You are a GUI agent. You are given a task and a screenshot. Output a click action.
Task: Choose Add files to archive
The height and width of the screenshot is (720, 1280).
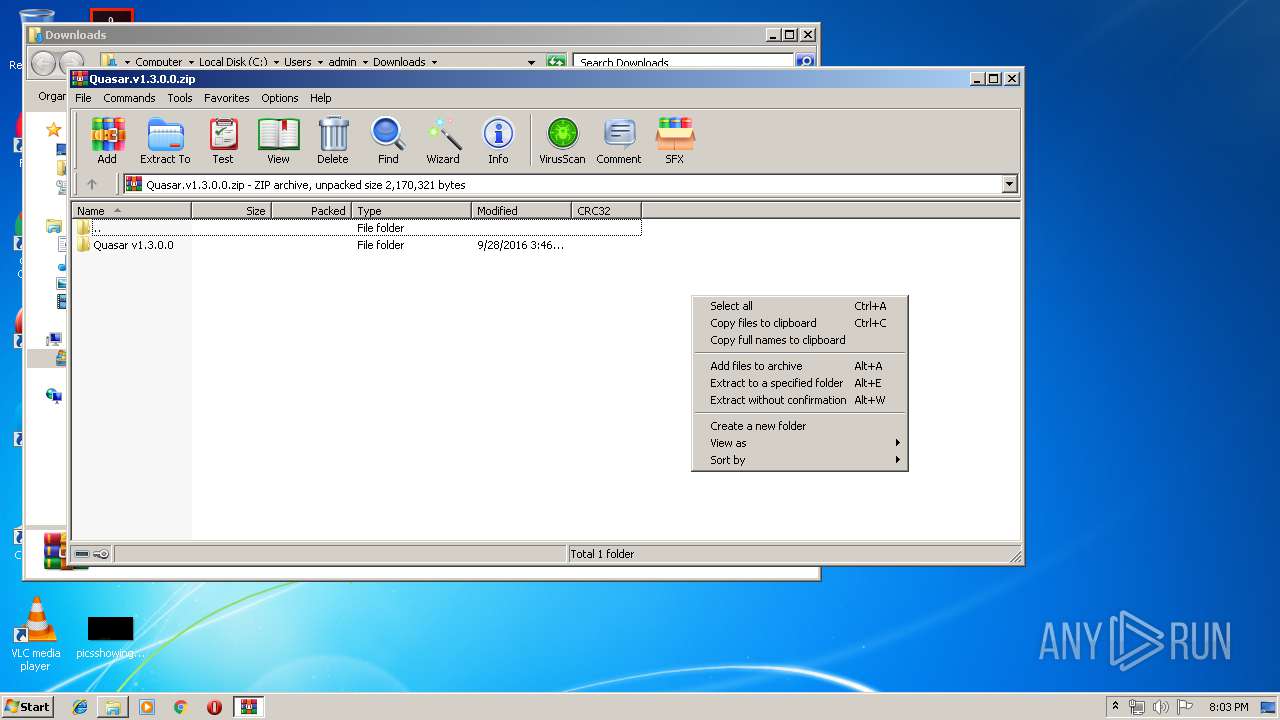[x=799, y=366]
